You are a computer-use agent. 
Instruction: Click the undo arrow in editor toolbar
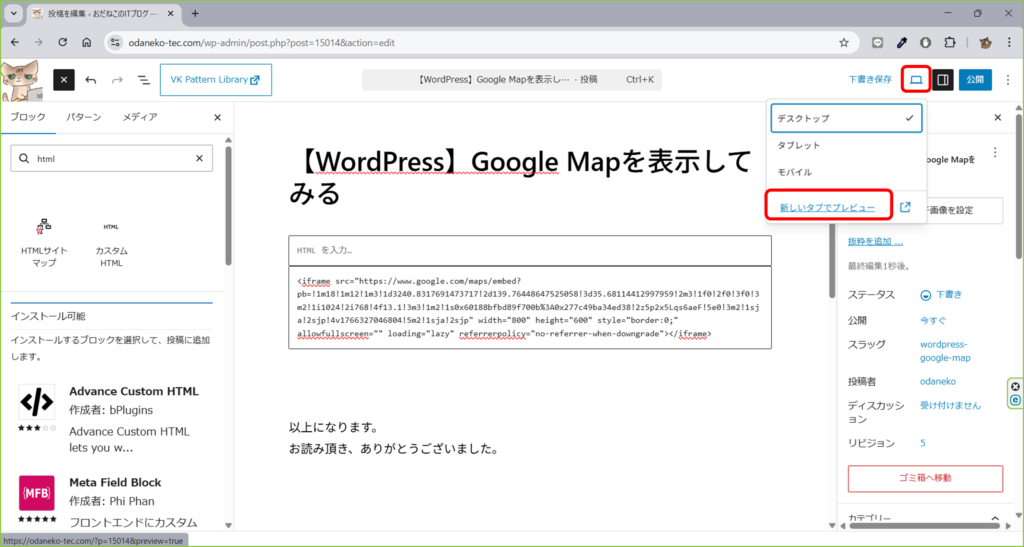tap(91, 80)
